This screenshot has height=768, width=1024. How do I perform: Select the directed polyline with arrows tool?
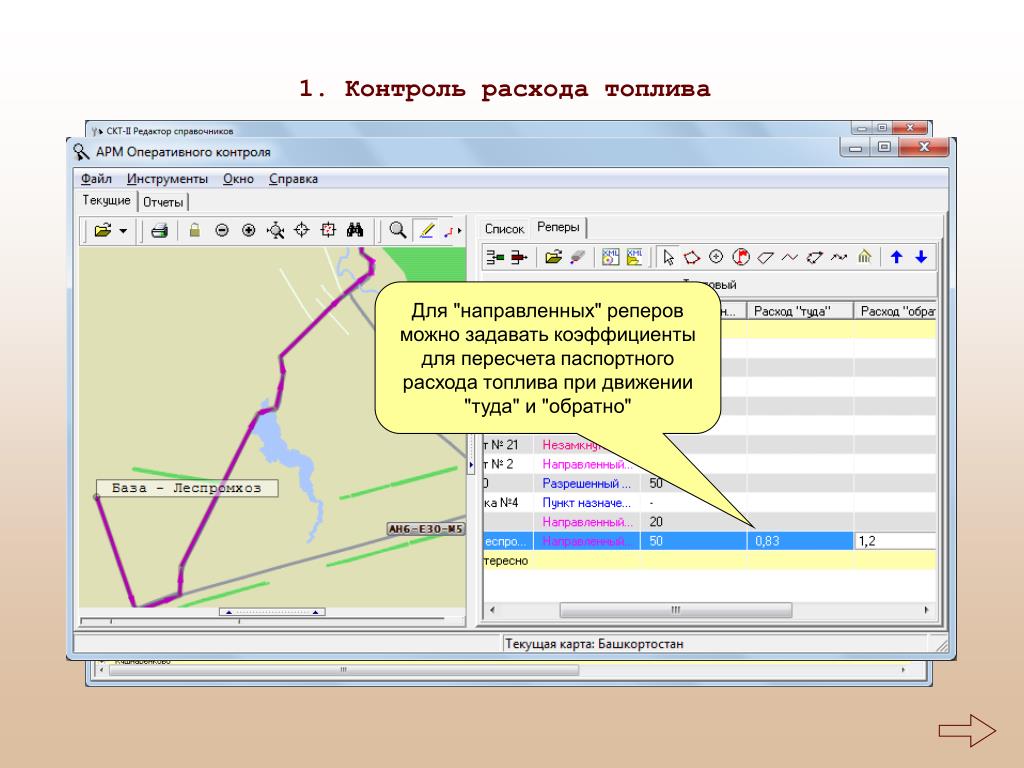tap(839, 257)
